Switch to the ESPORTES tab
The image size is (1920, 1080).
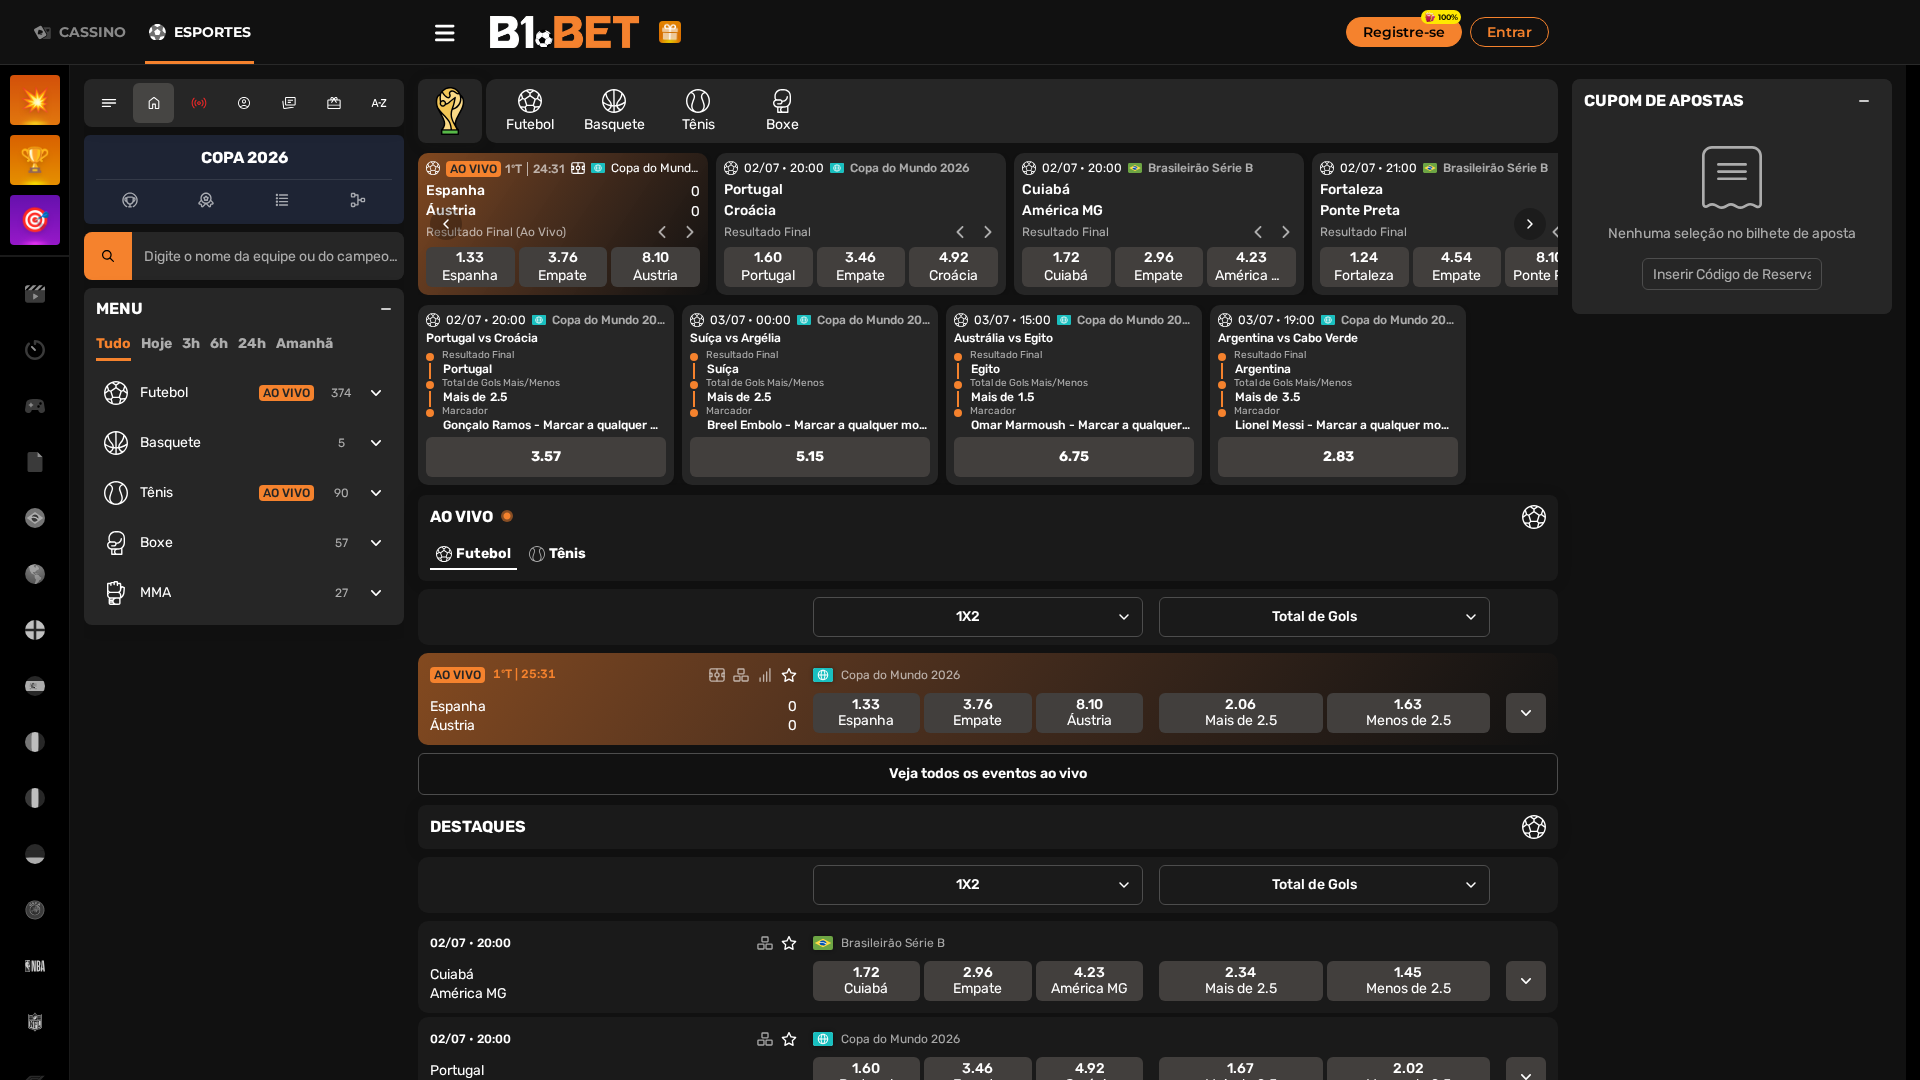(200, 32)
